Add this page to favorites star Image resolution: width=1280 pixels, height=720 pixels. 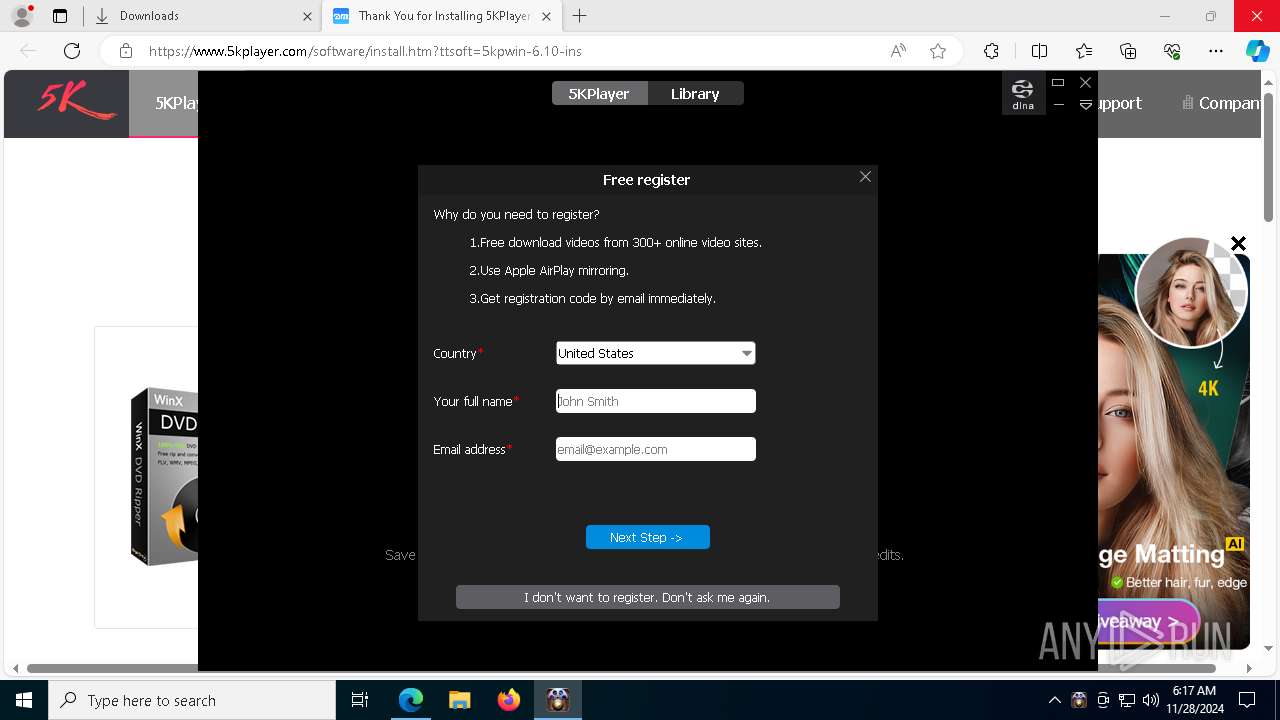tap(937, 51)
